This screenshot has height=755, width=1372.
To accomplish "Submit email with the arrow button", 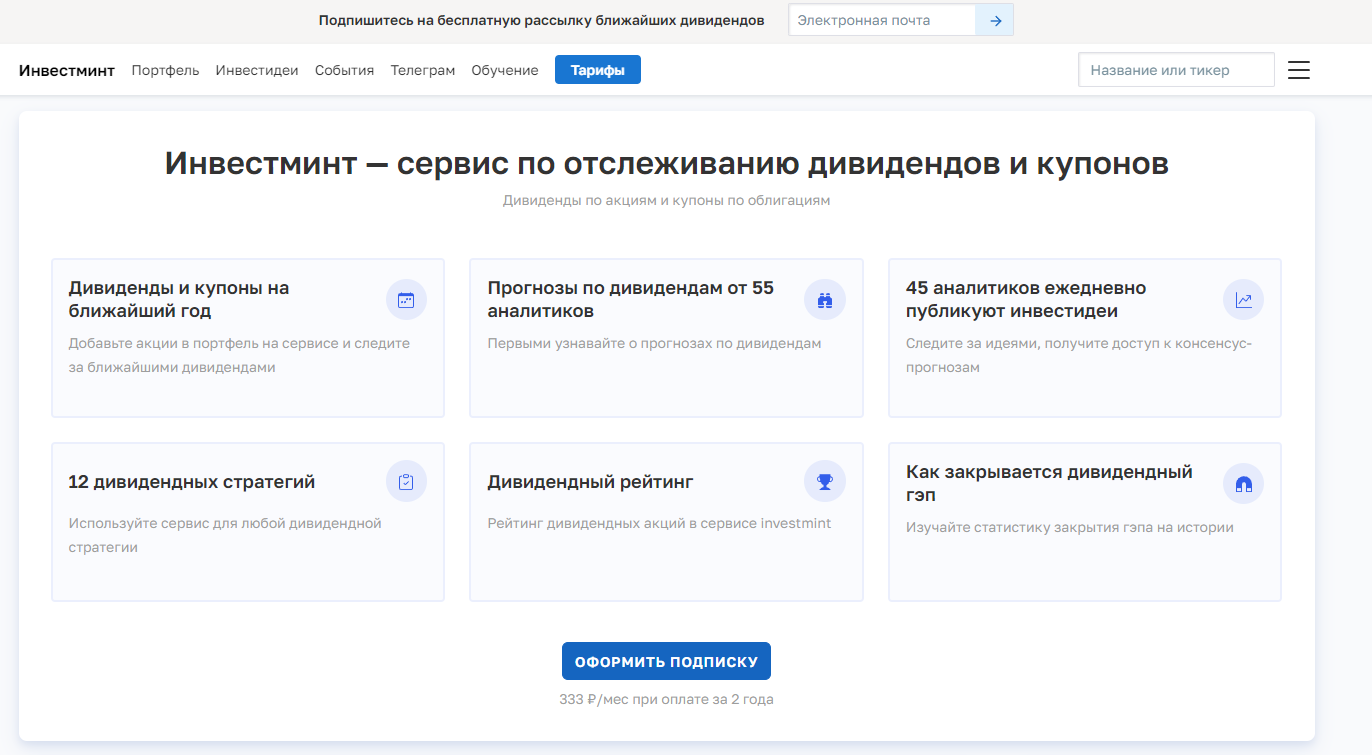I will coord(995,20).
